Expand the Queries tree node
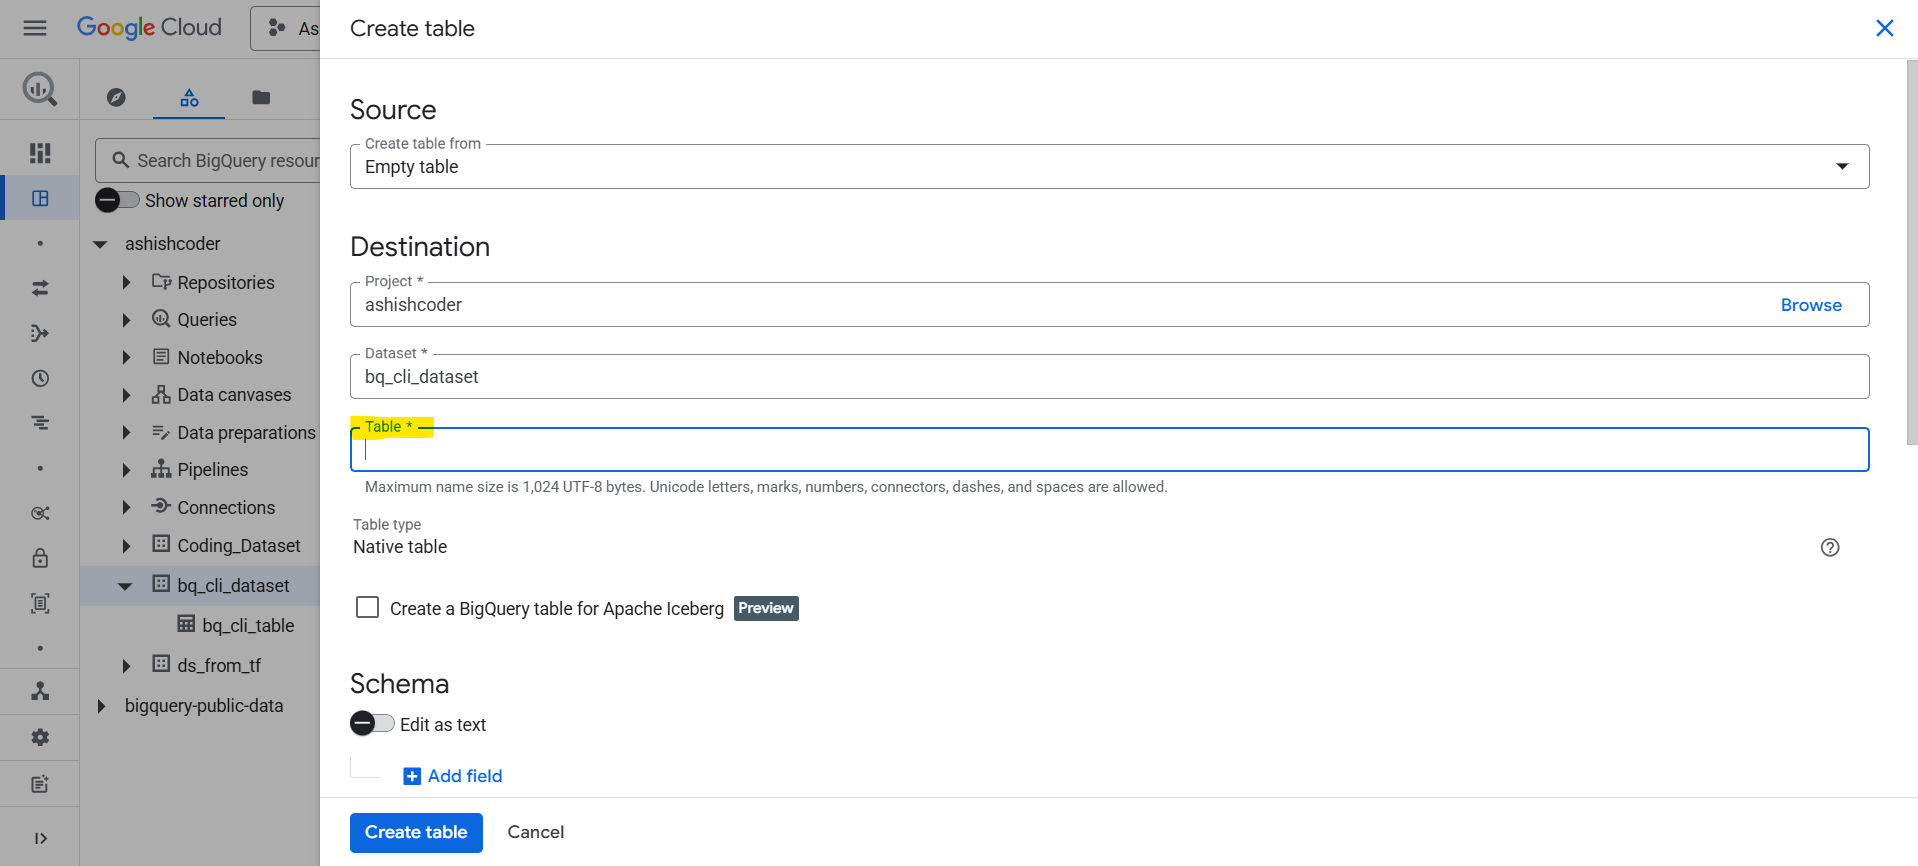 [x=126, y=320]
